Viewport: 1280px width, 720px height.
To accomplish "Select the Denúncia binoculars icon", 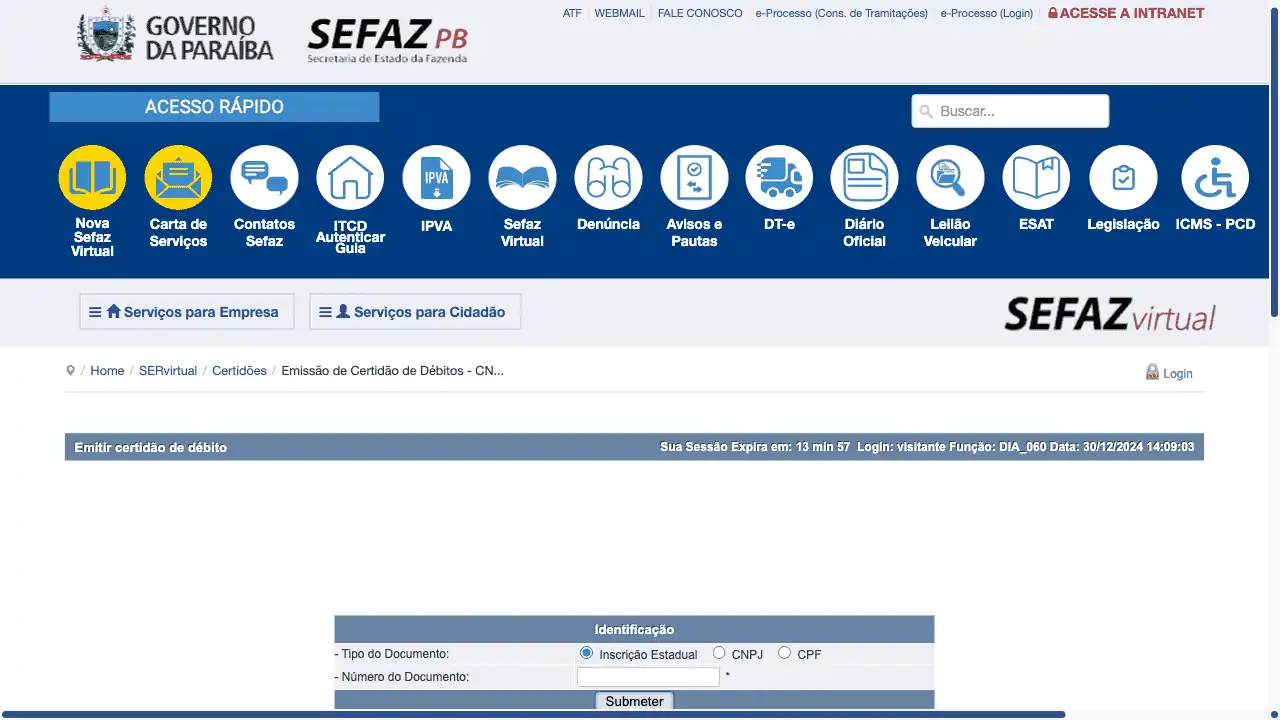I will tap(608, 178).
